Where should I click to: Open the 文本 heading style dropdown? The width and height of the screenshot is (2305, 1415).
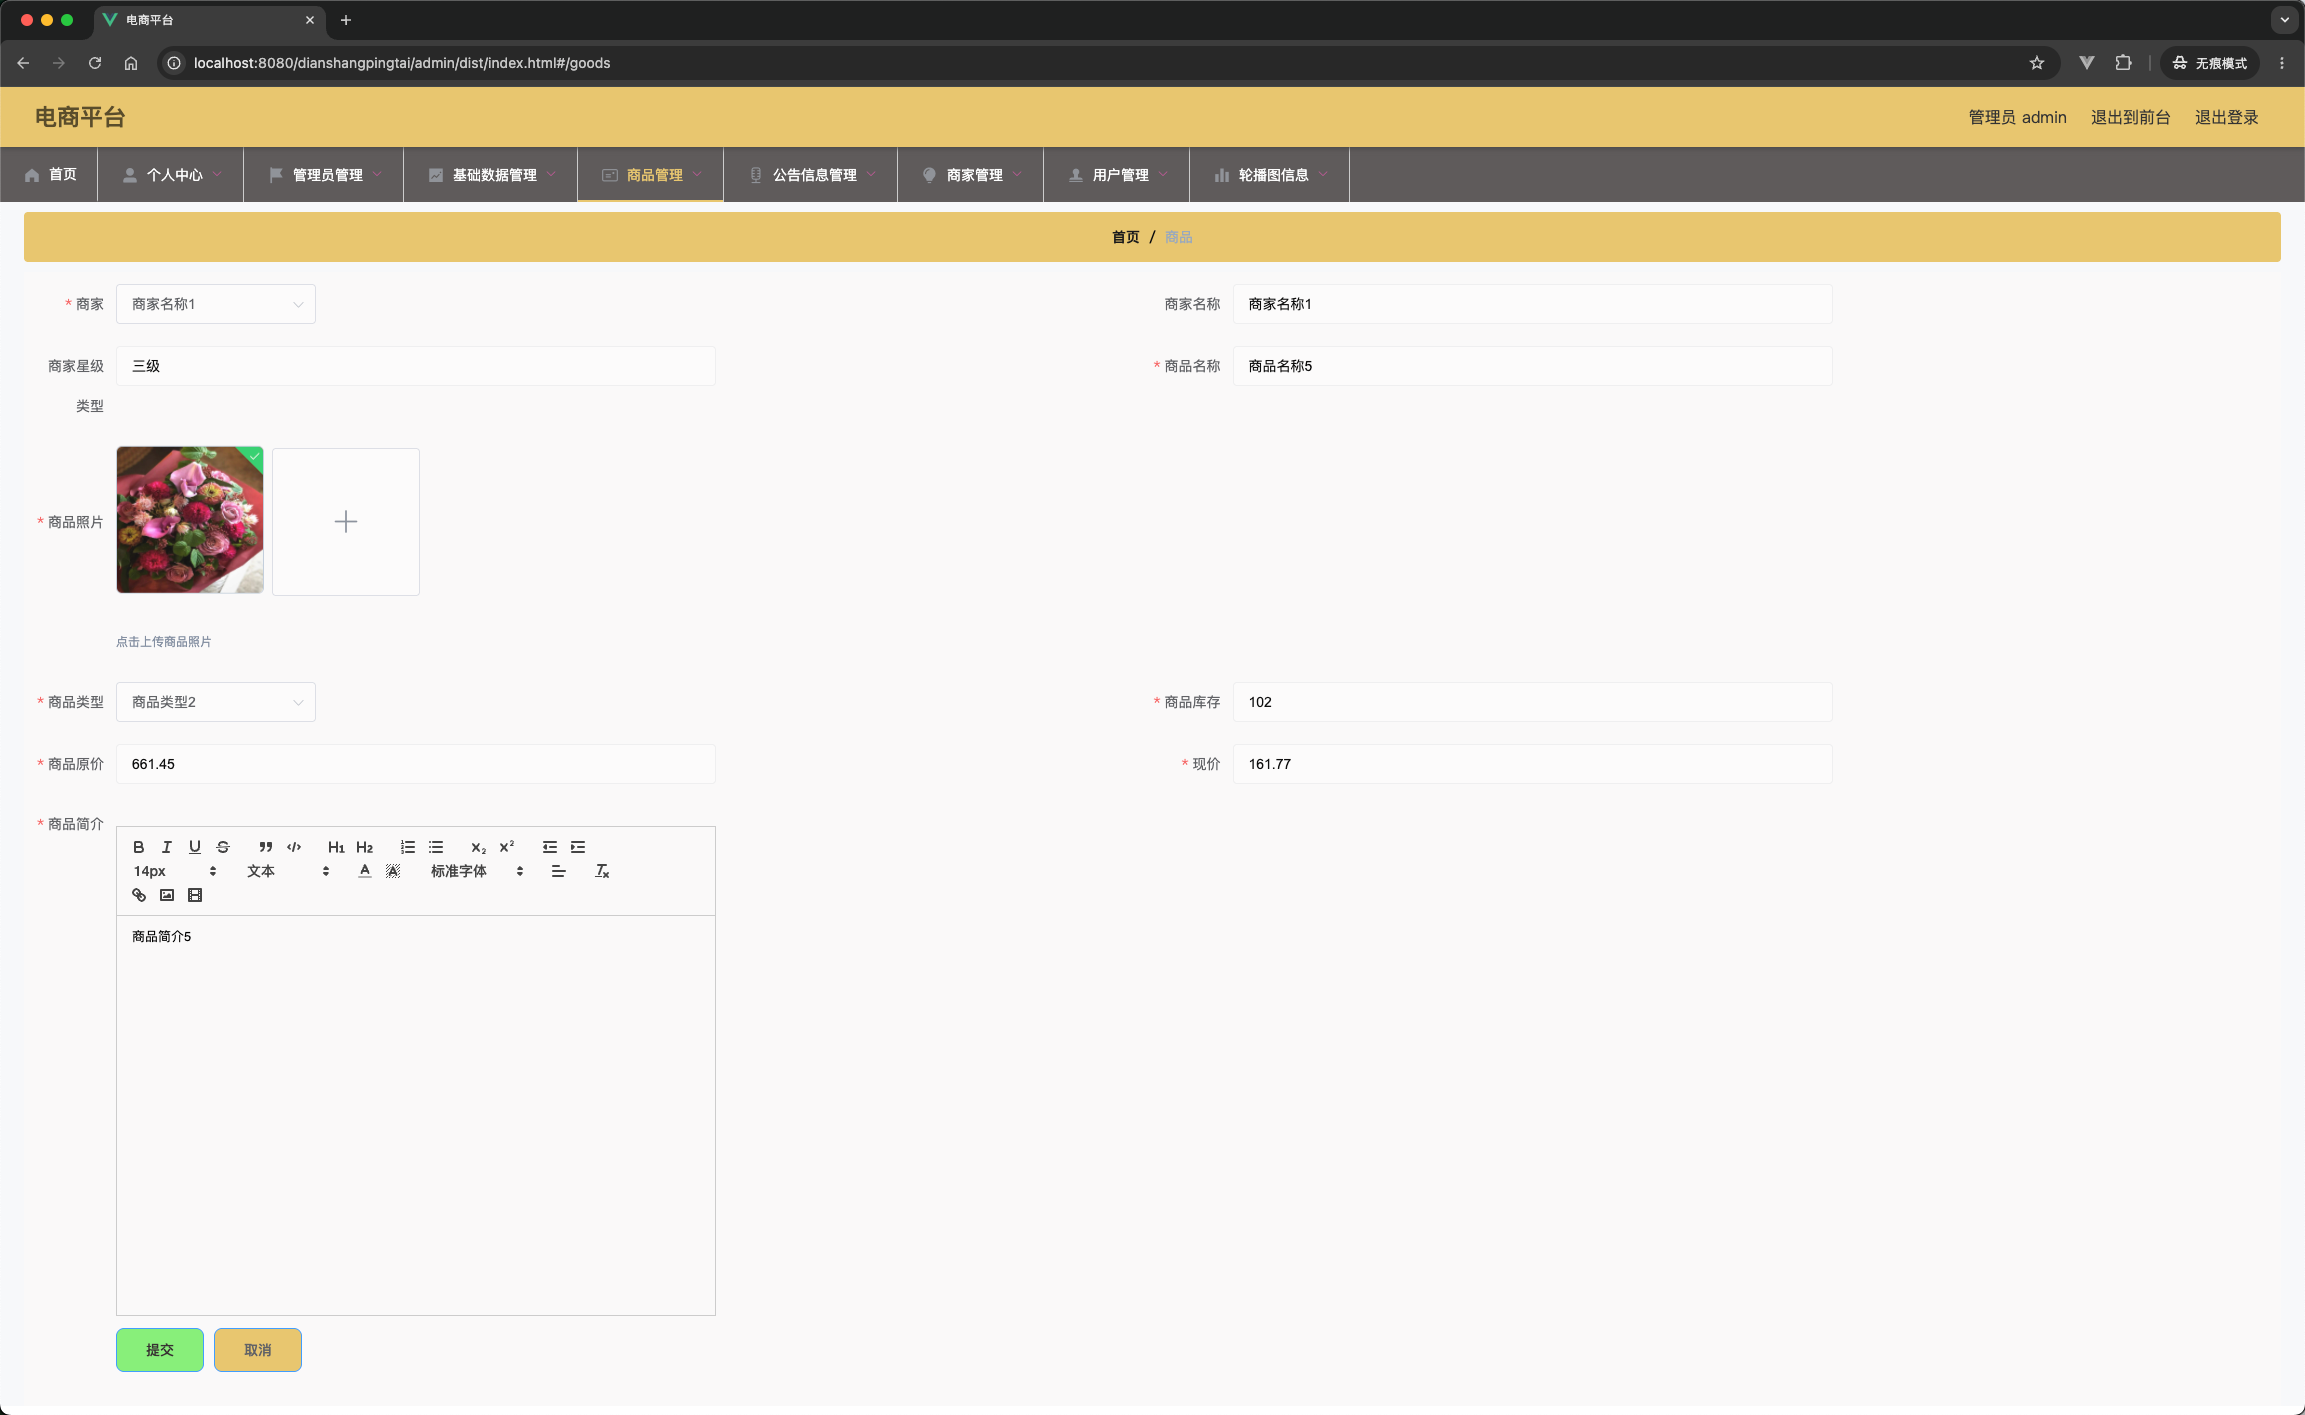click(288, 871)
